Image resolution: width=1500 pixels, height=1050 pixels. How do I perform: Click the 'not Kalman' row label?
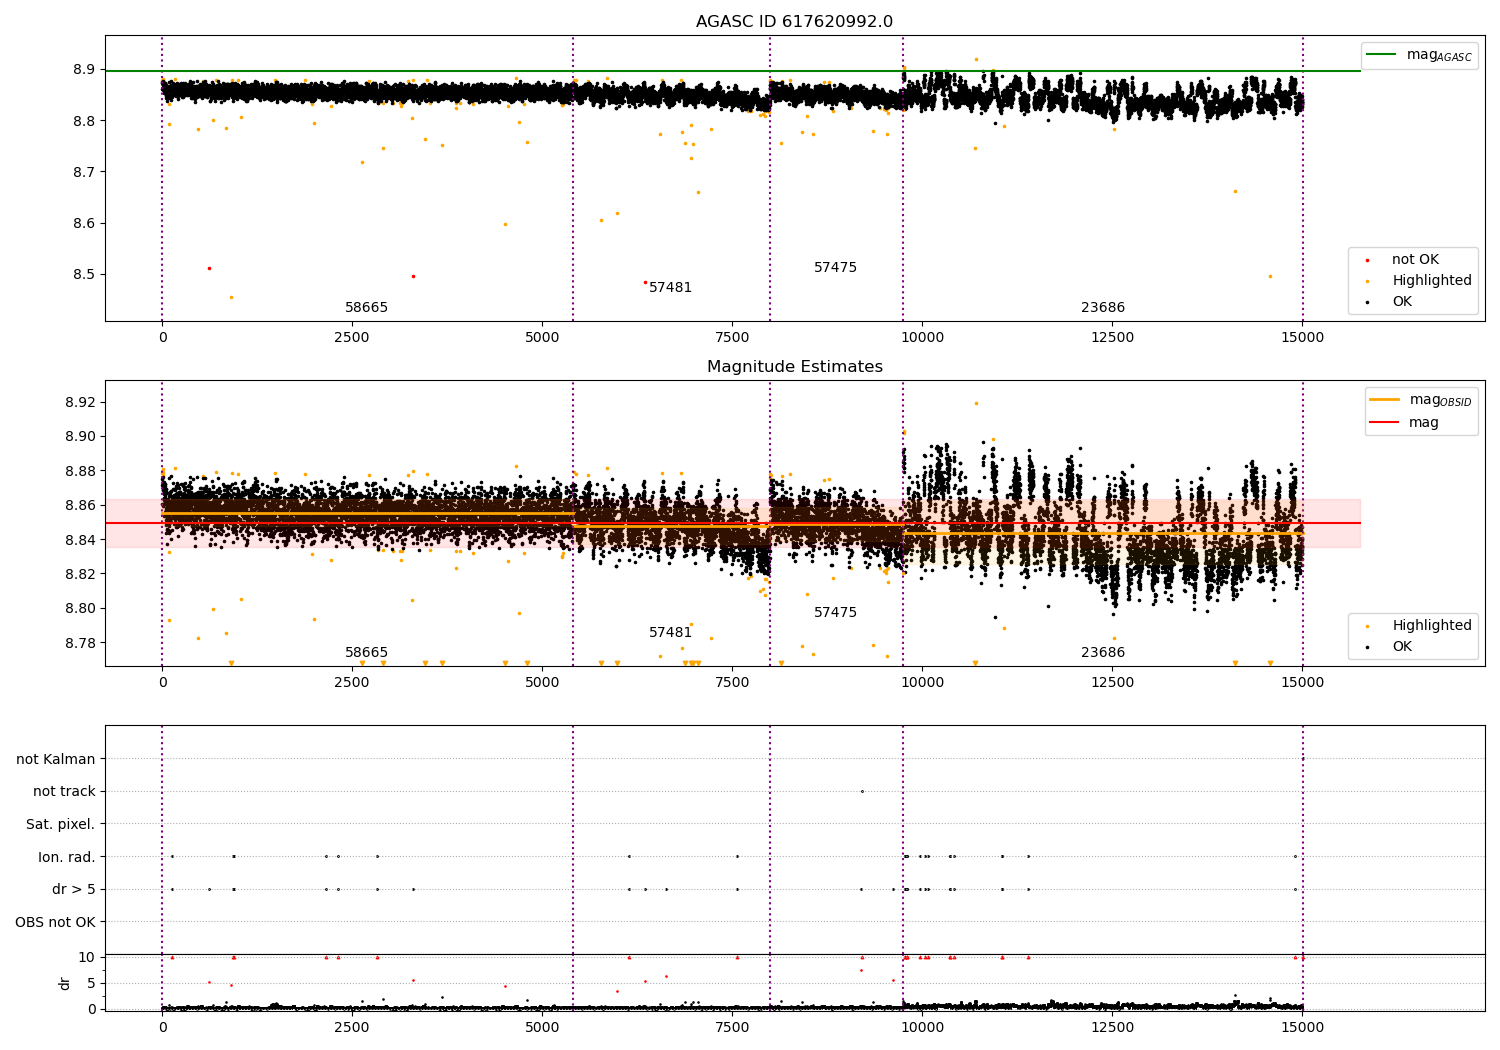(56, 759)
